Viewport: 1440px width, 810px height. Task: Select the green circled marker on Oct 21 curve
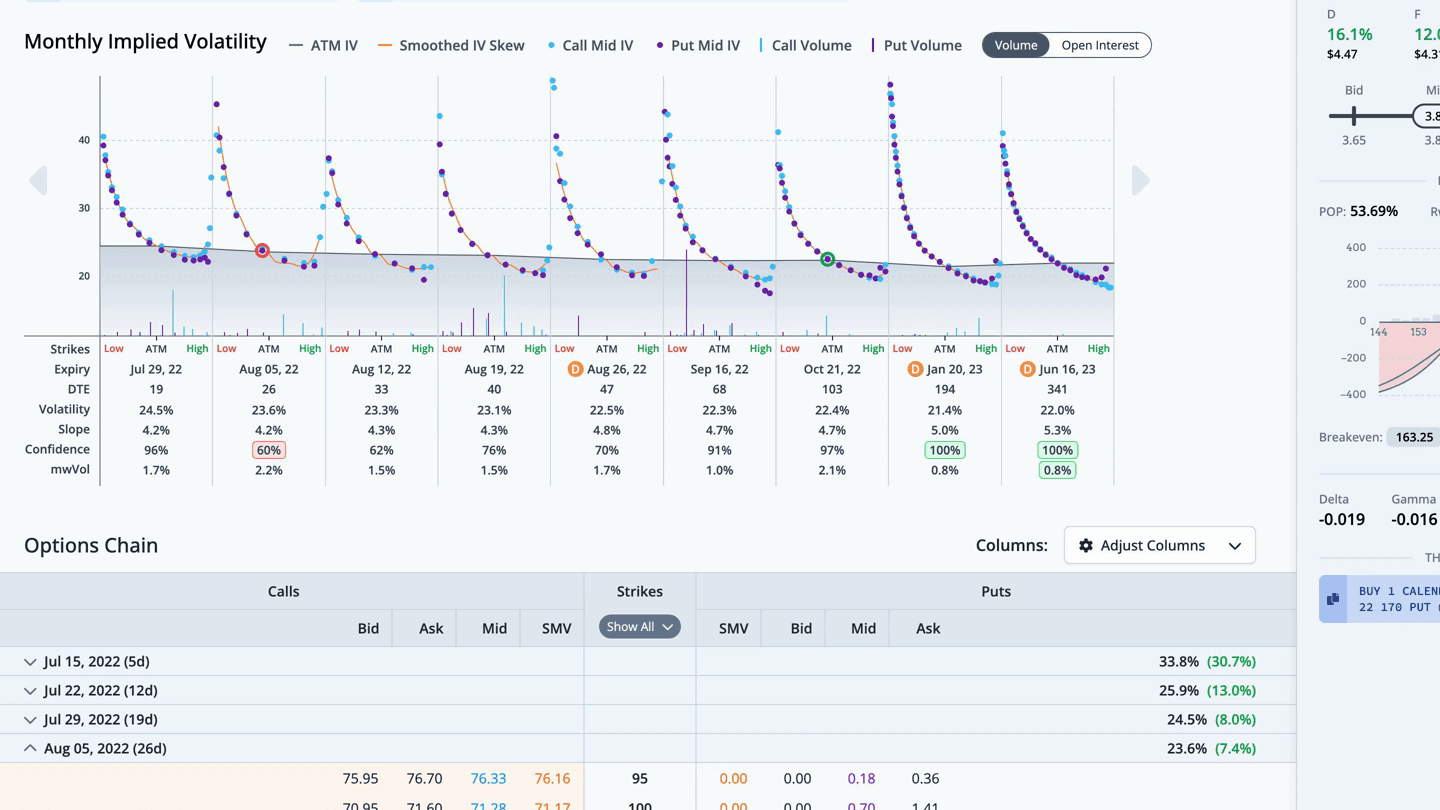pos(827,259)
